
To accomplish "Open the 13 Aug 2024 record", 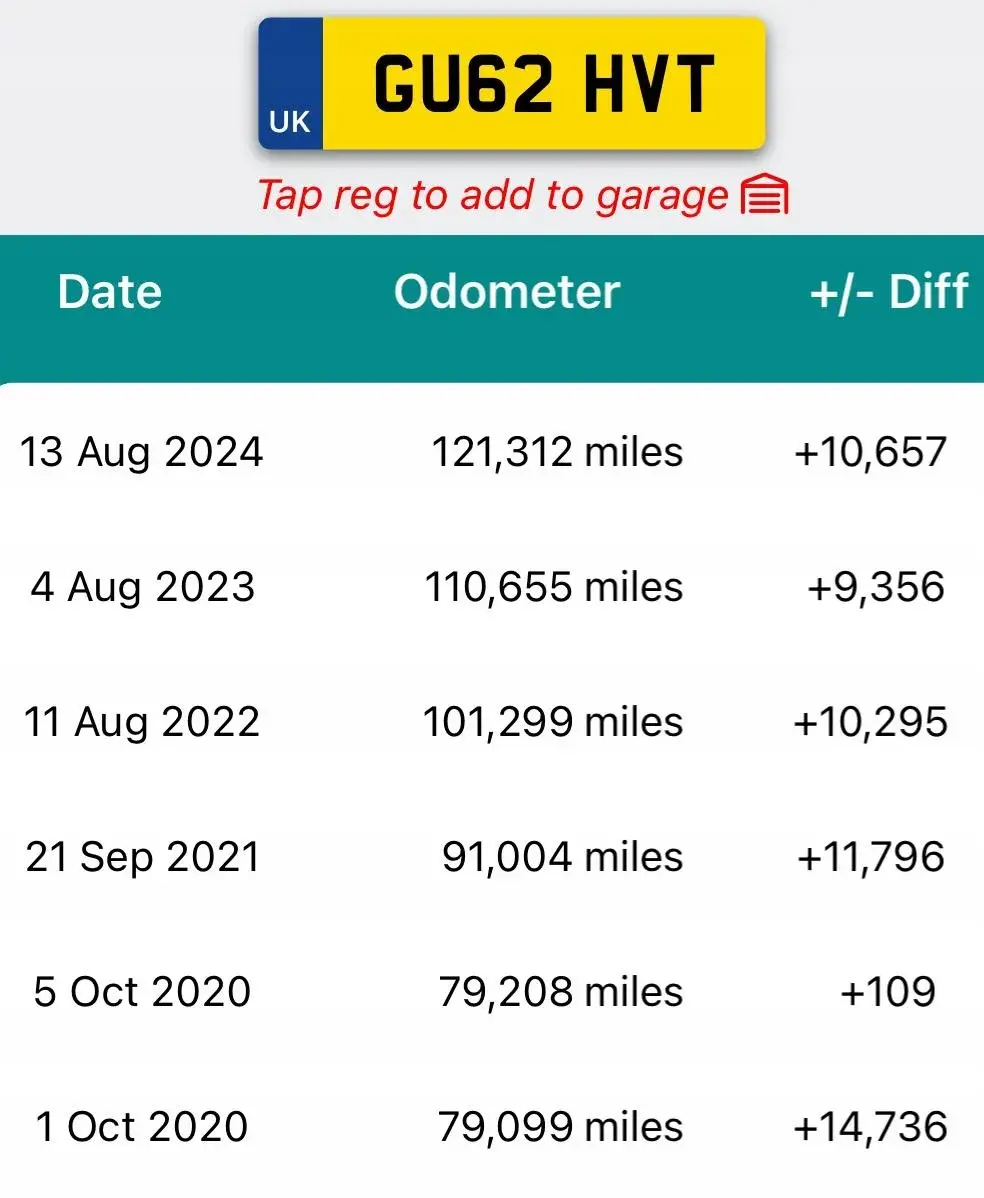I will pyautogui.click(x=492, y=452).
